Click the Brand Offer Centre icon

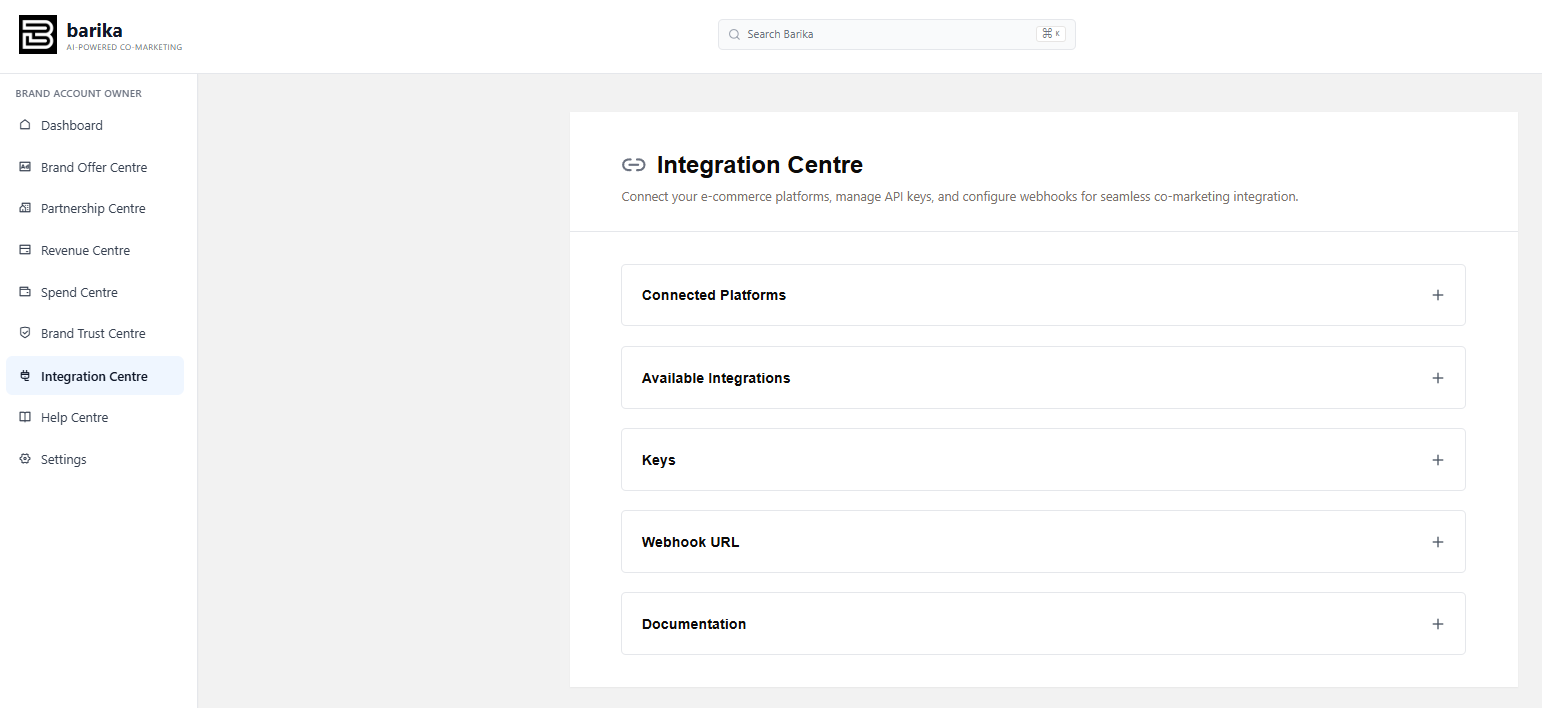tap(25, 167)
